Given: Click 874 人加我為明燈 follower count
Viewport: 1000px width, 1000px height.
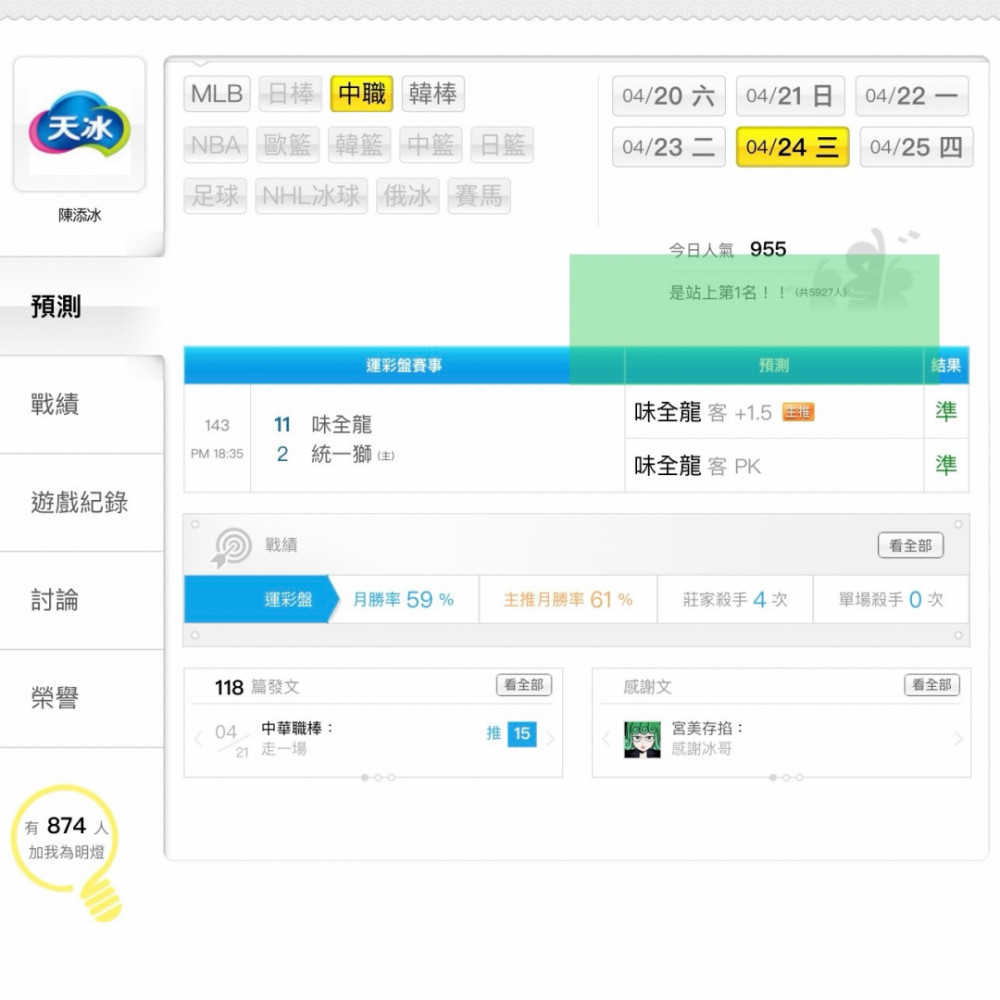Looking at the screenshot, I should [66, 838].
